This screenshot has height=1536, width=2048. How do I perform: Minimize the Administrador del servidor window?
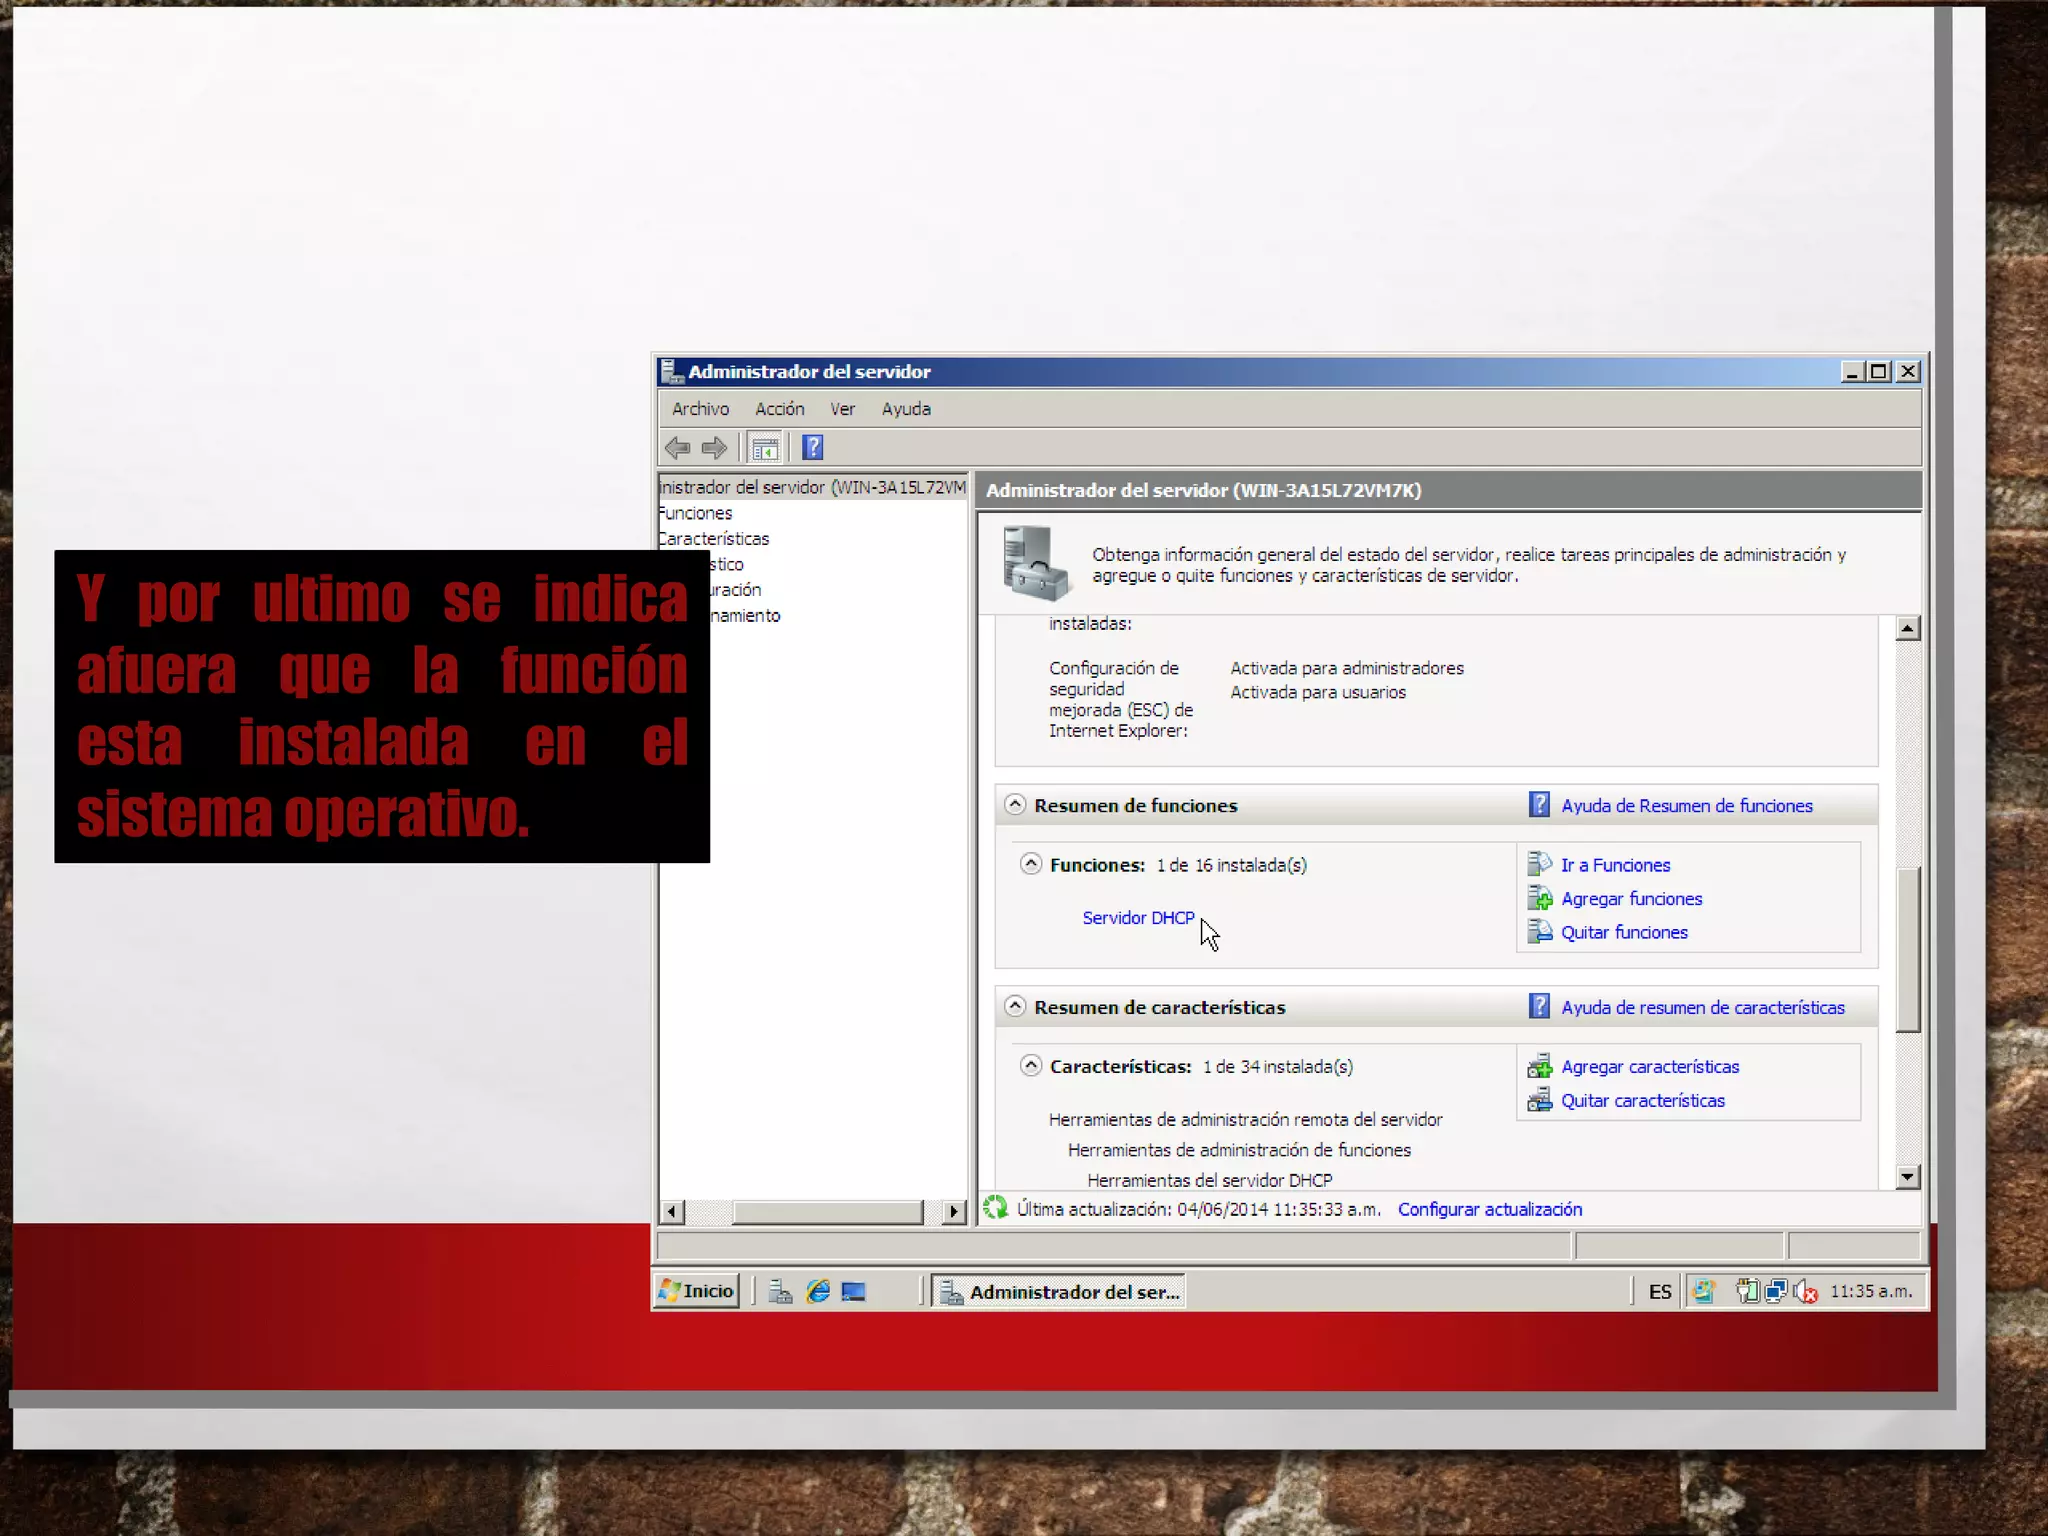pyautogui.click(x=1852, y=372)
